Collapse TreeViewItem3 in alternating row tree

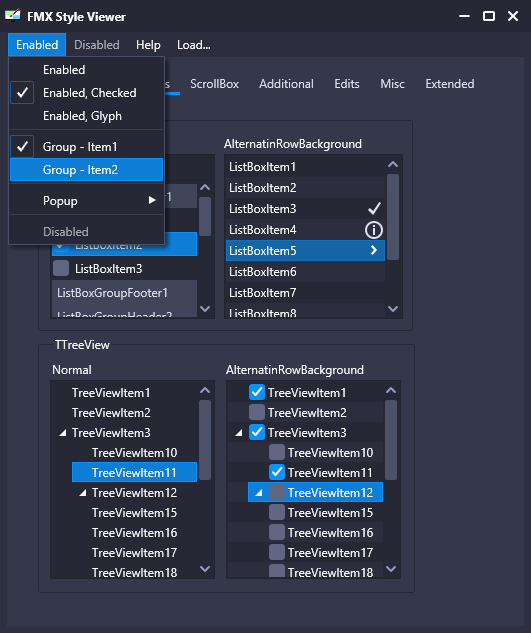(239, 433)
